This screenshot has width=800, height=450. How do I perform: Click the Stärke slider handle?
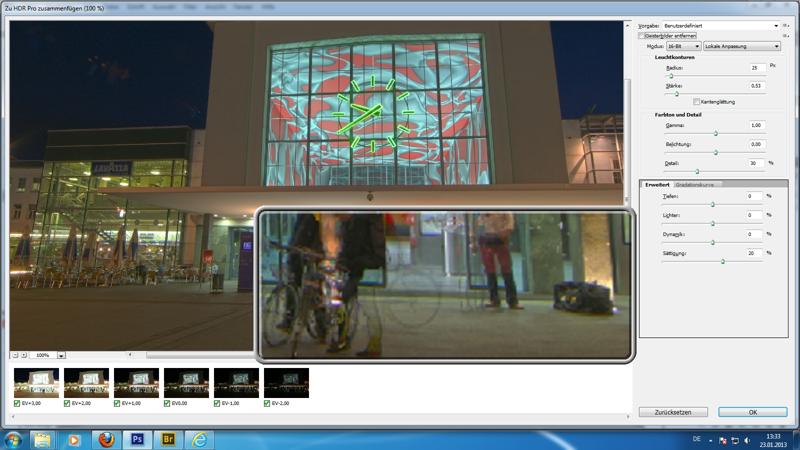pos(677,94)
